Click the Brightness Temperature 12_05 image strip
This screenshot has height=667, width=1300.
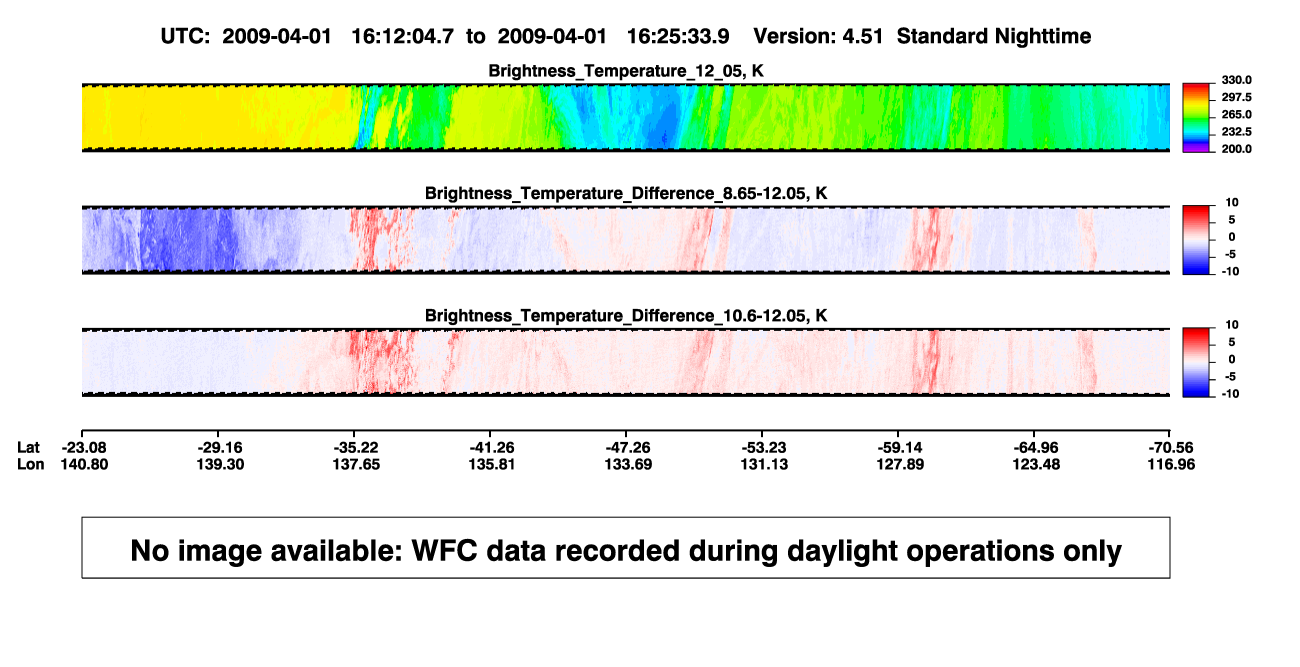coord(626,117)
